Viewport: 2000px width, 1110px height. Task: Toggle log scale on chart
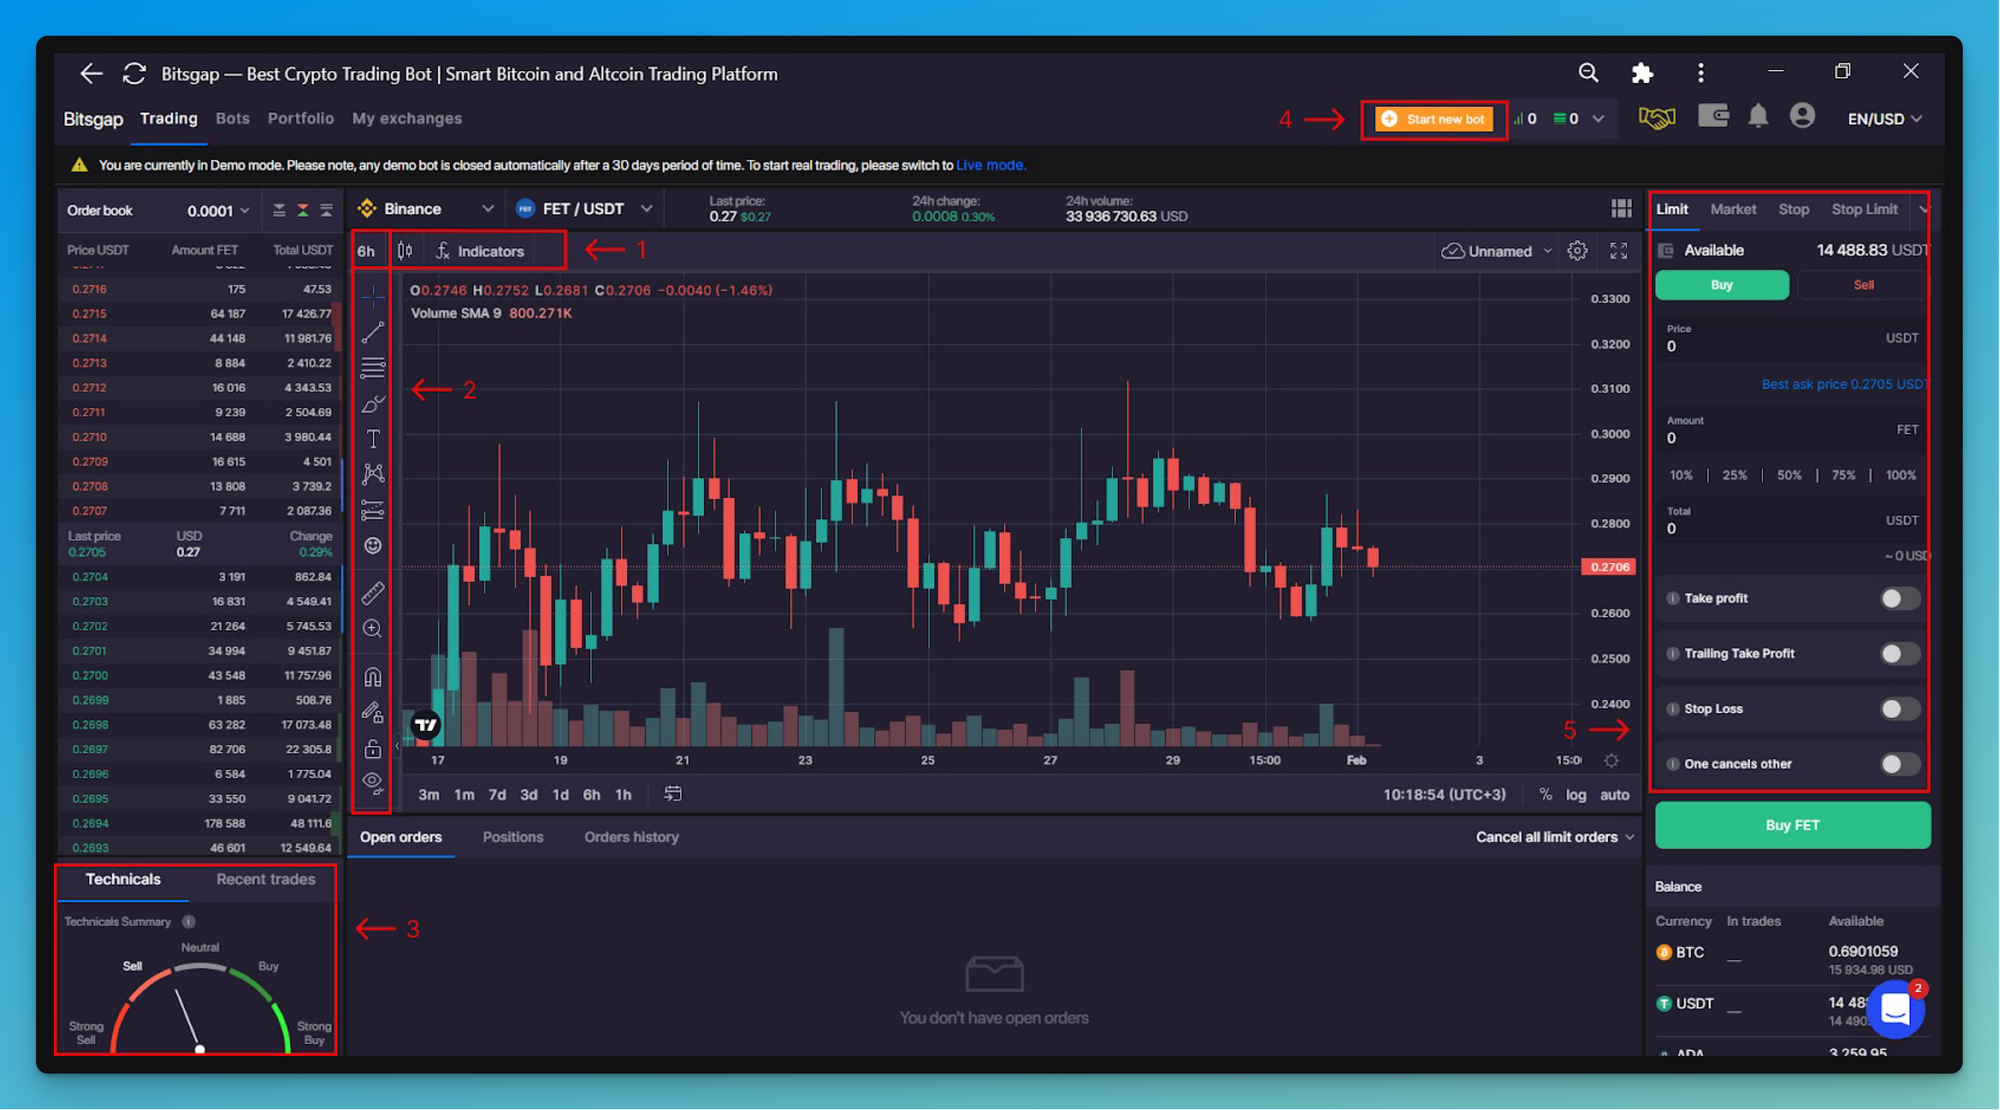tap(1576, 795)
